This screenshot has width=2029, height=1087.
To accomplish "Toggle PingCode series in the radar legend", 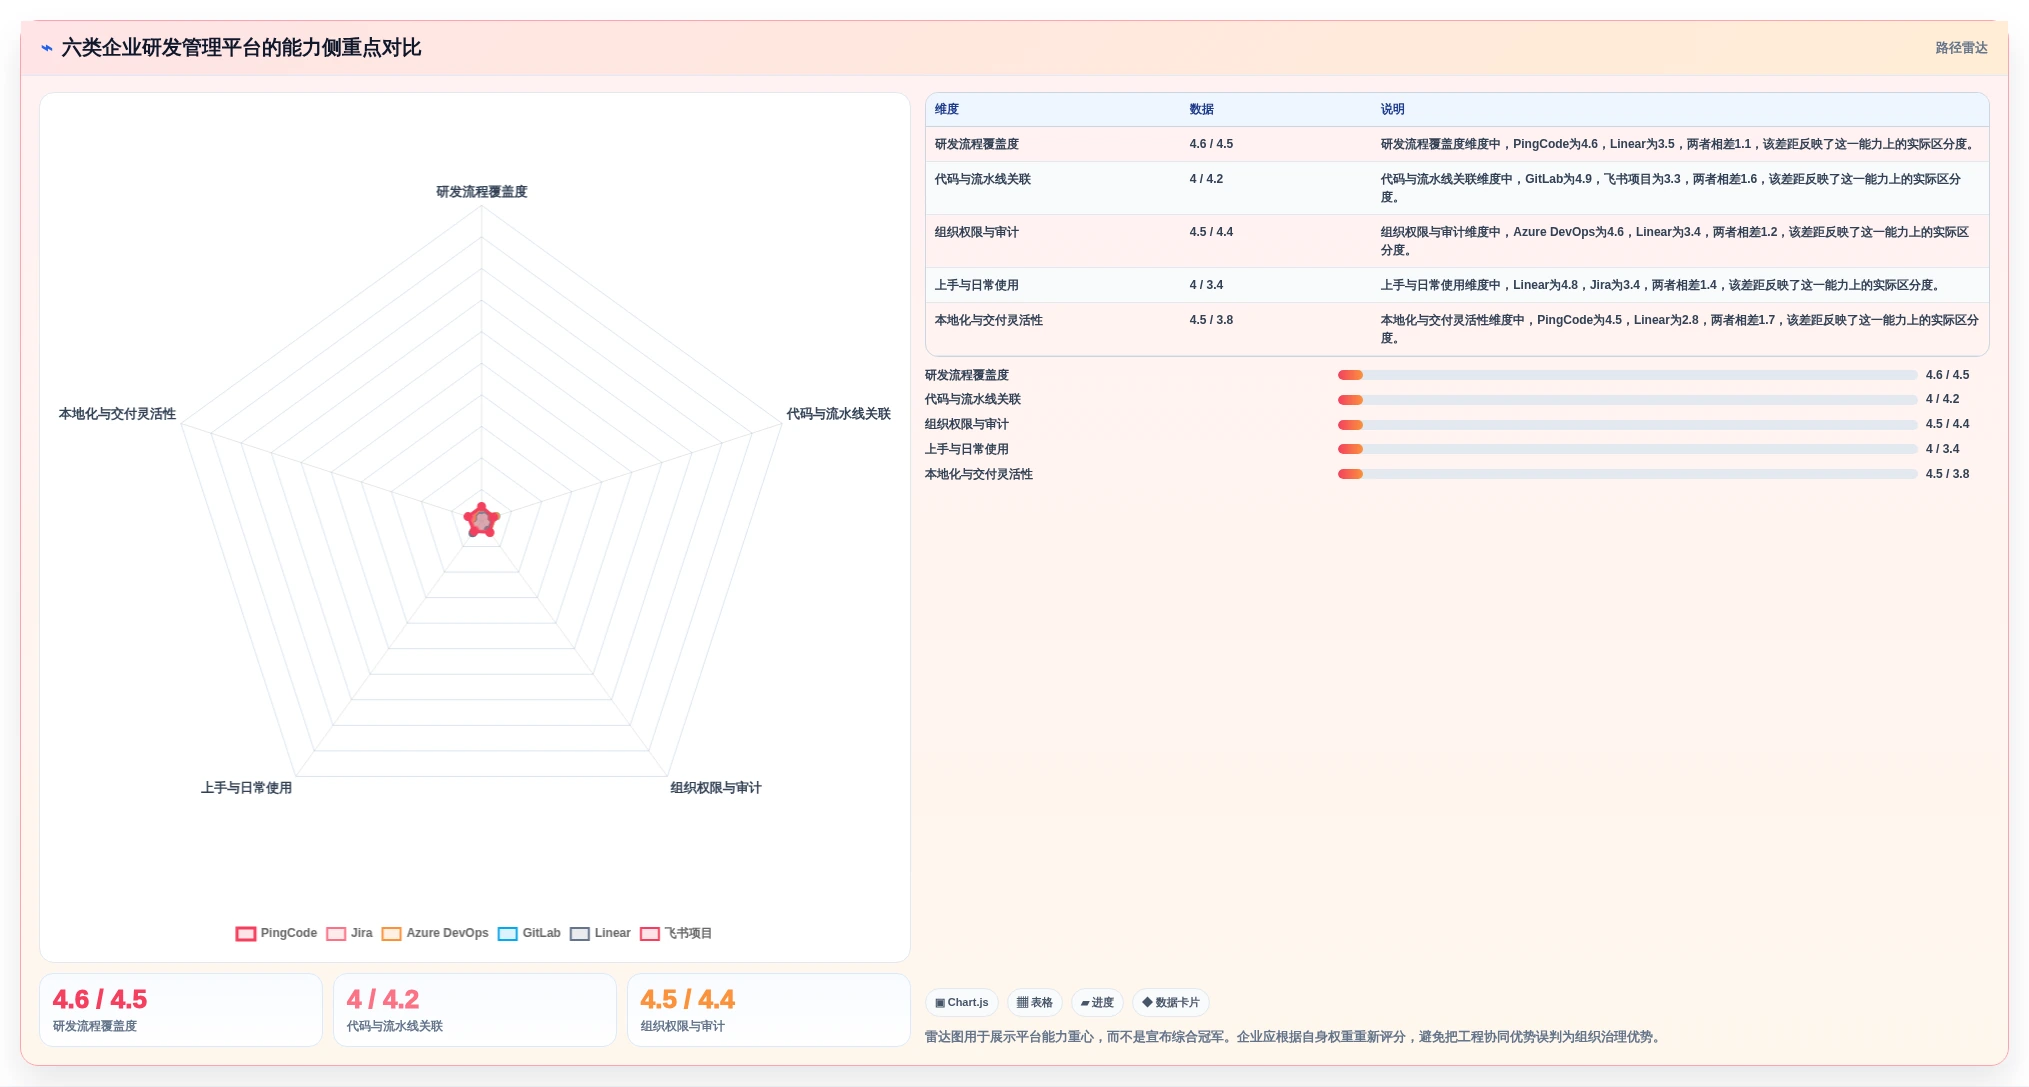I will [x=276, y=933].
